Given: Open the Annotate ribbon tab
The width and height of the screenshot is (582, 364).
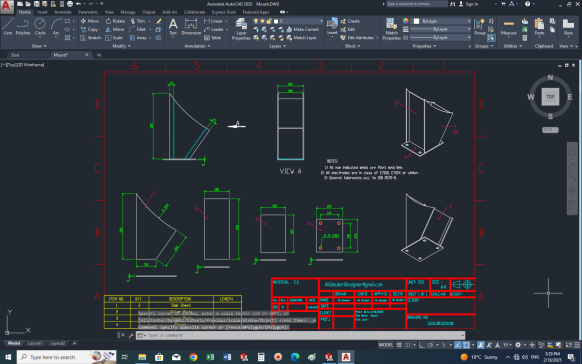Looking at the screenshot, I should (63, 12).
